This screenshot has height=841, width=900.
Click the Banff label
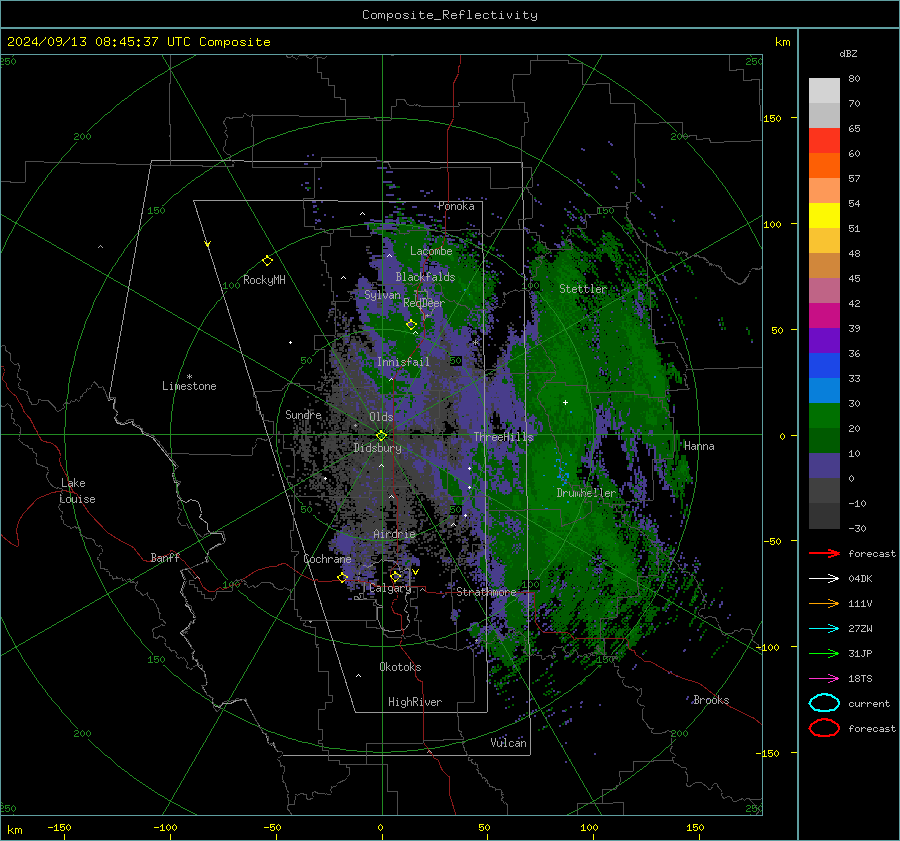pyautogui.click(x=165, y=558)
